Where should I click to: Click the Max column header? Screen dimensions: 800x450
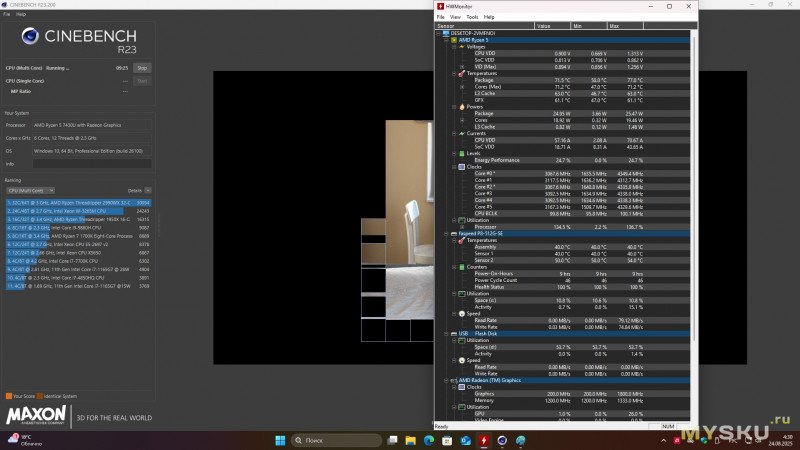pos(626,26)
